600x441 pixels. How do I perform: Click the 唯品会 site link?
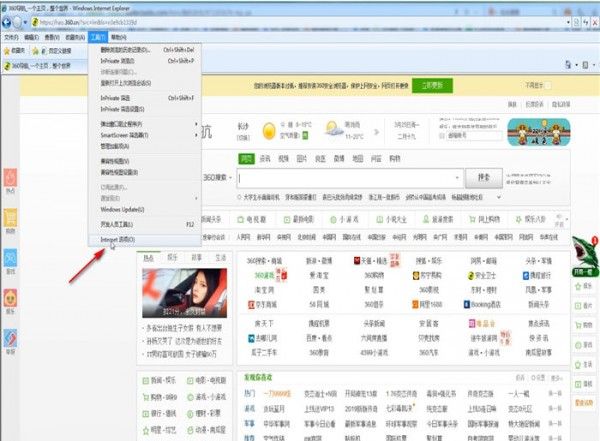click(482, 324)
